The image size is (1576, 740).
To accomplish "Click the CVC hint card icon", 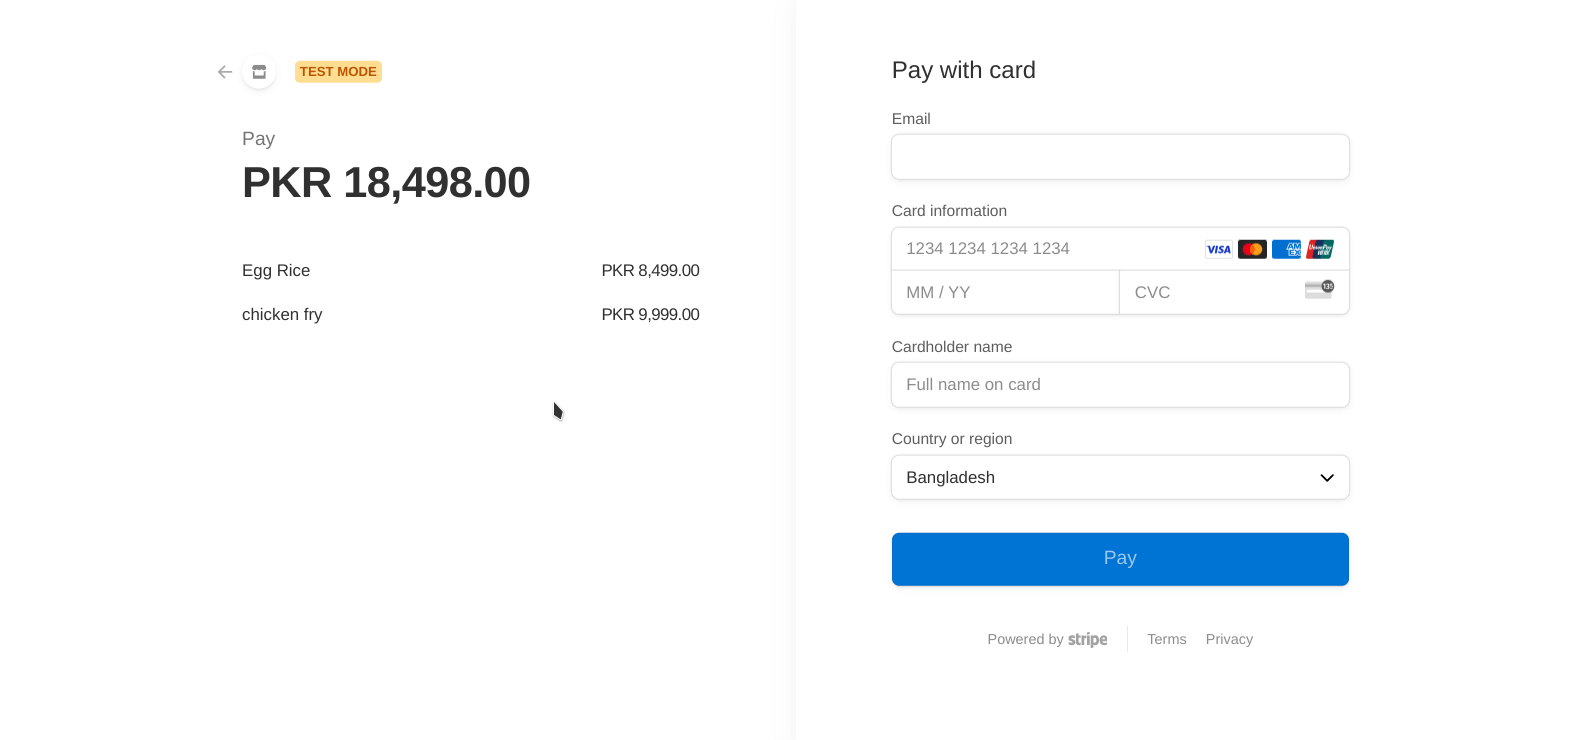I will click(1318, 289).
